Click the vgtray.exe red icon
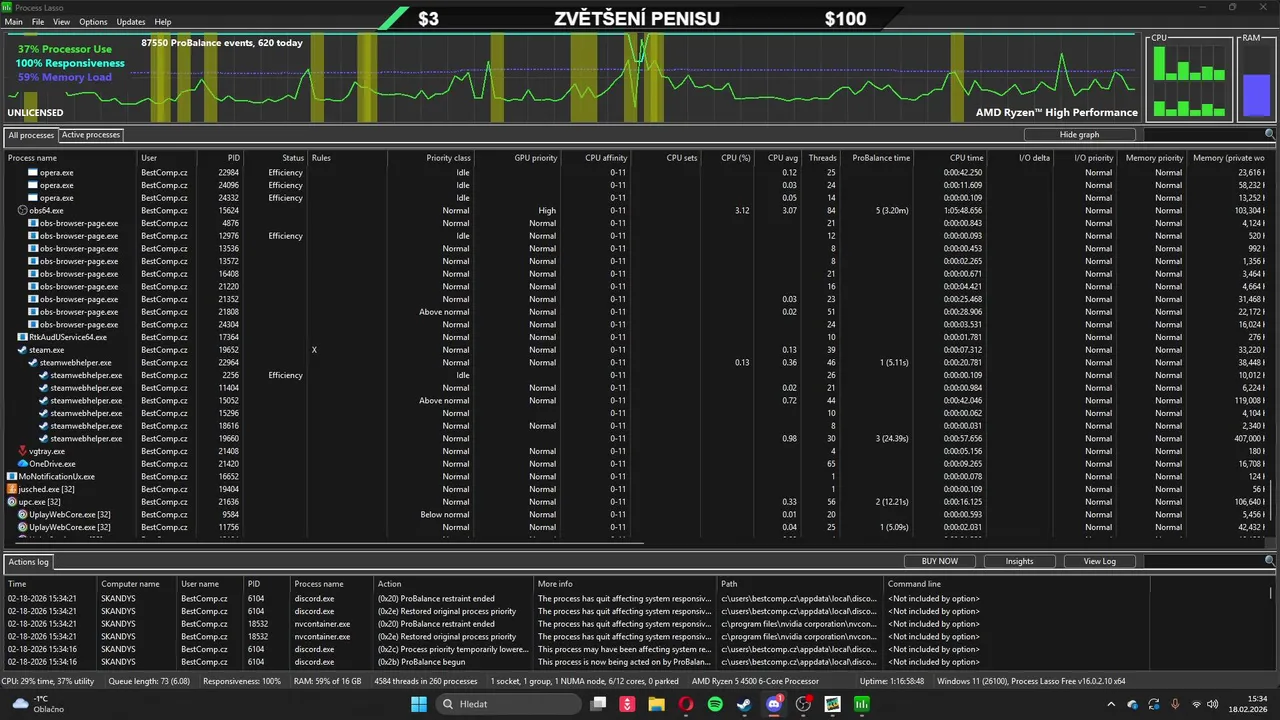The height and width of the screenshot is (720, 1280). coord(23,451)
